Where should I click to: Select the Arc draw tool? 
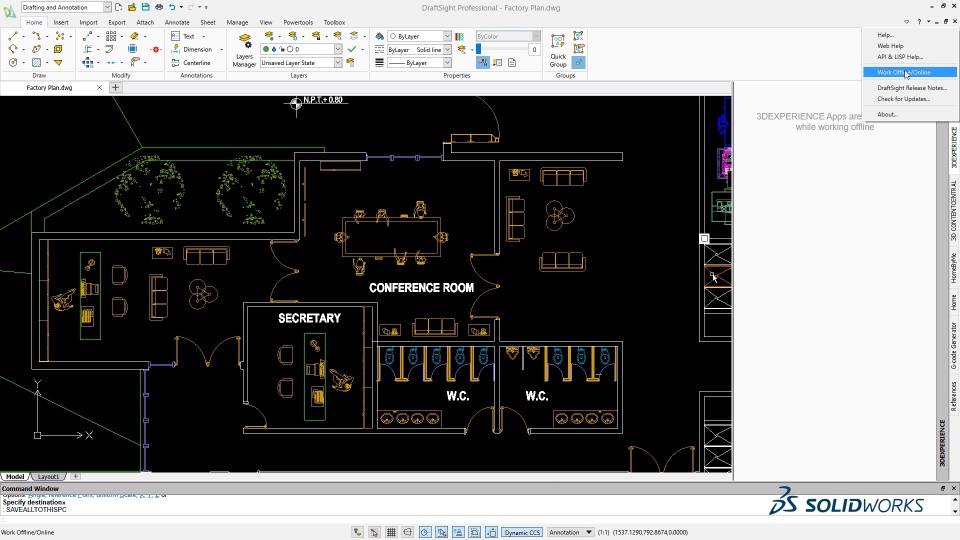tap(13, 49)
